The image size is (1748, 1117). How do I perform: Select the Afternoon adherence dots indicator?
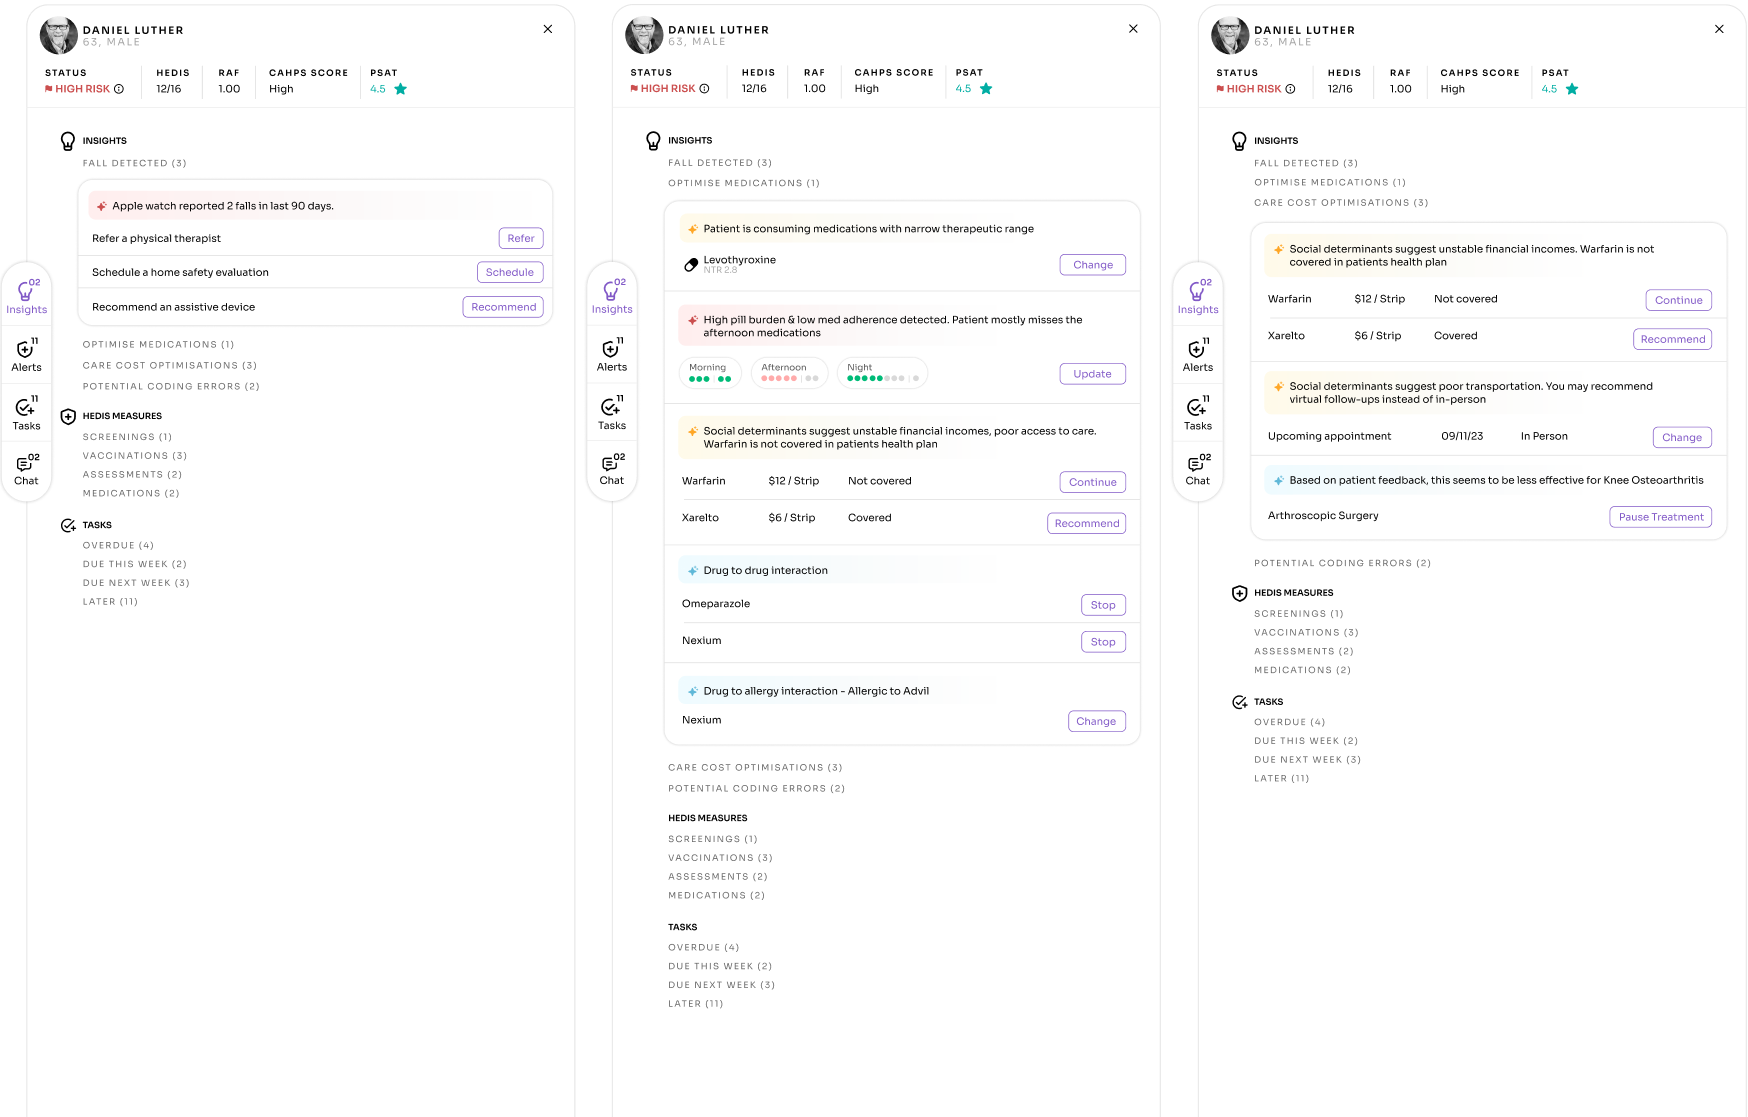[x=789, y=373]
